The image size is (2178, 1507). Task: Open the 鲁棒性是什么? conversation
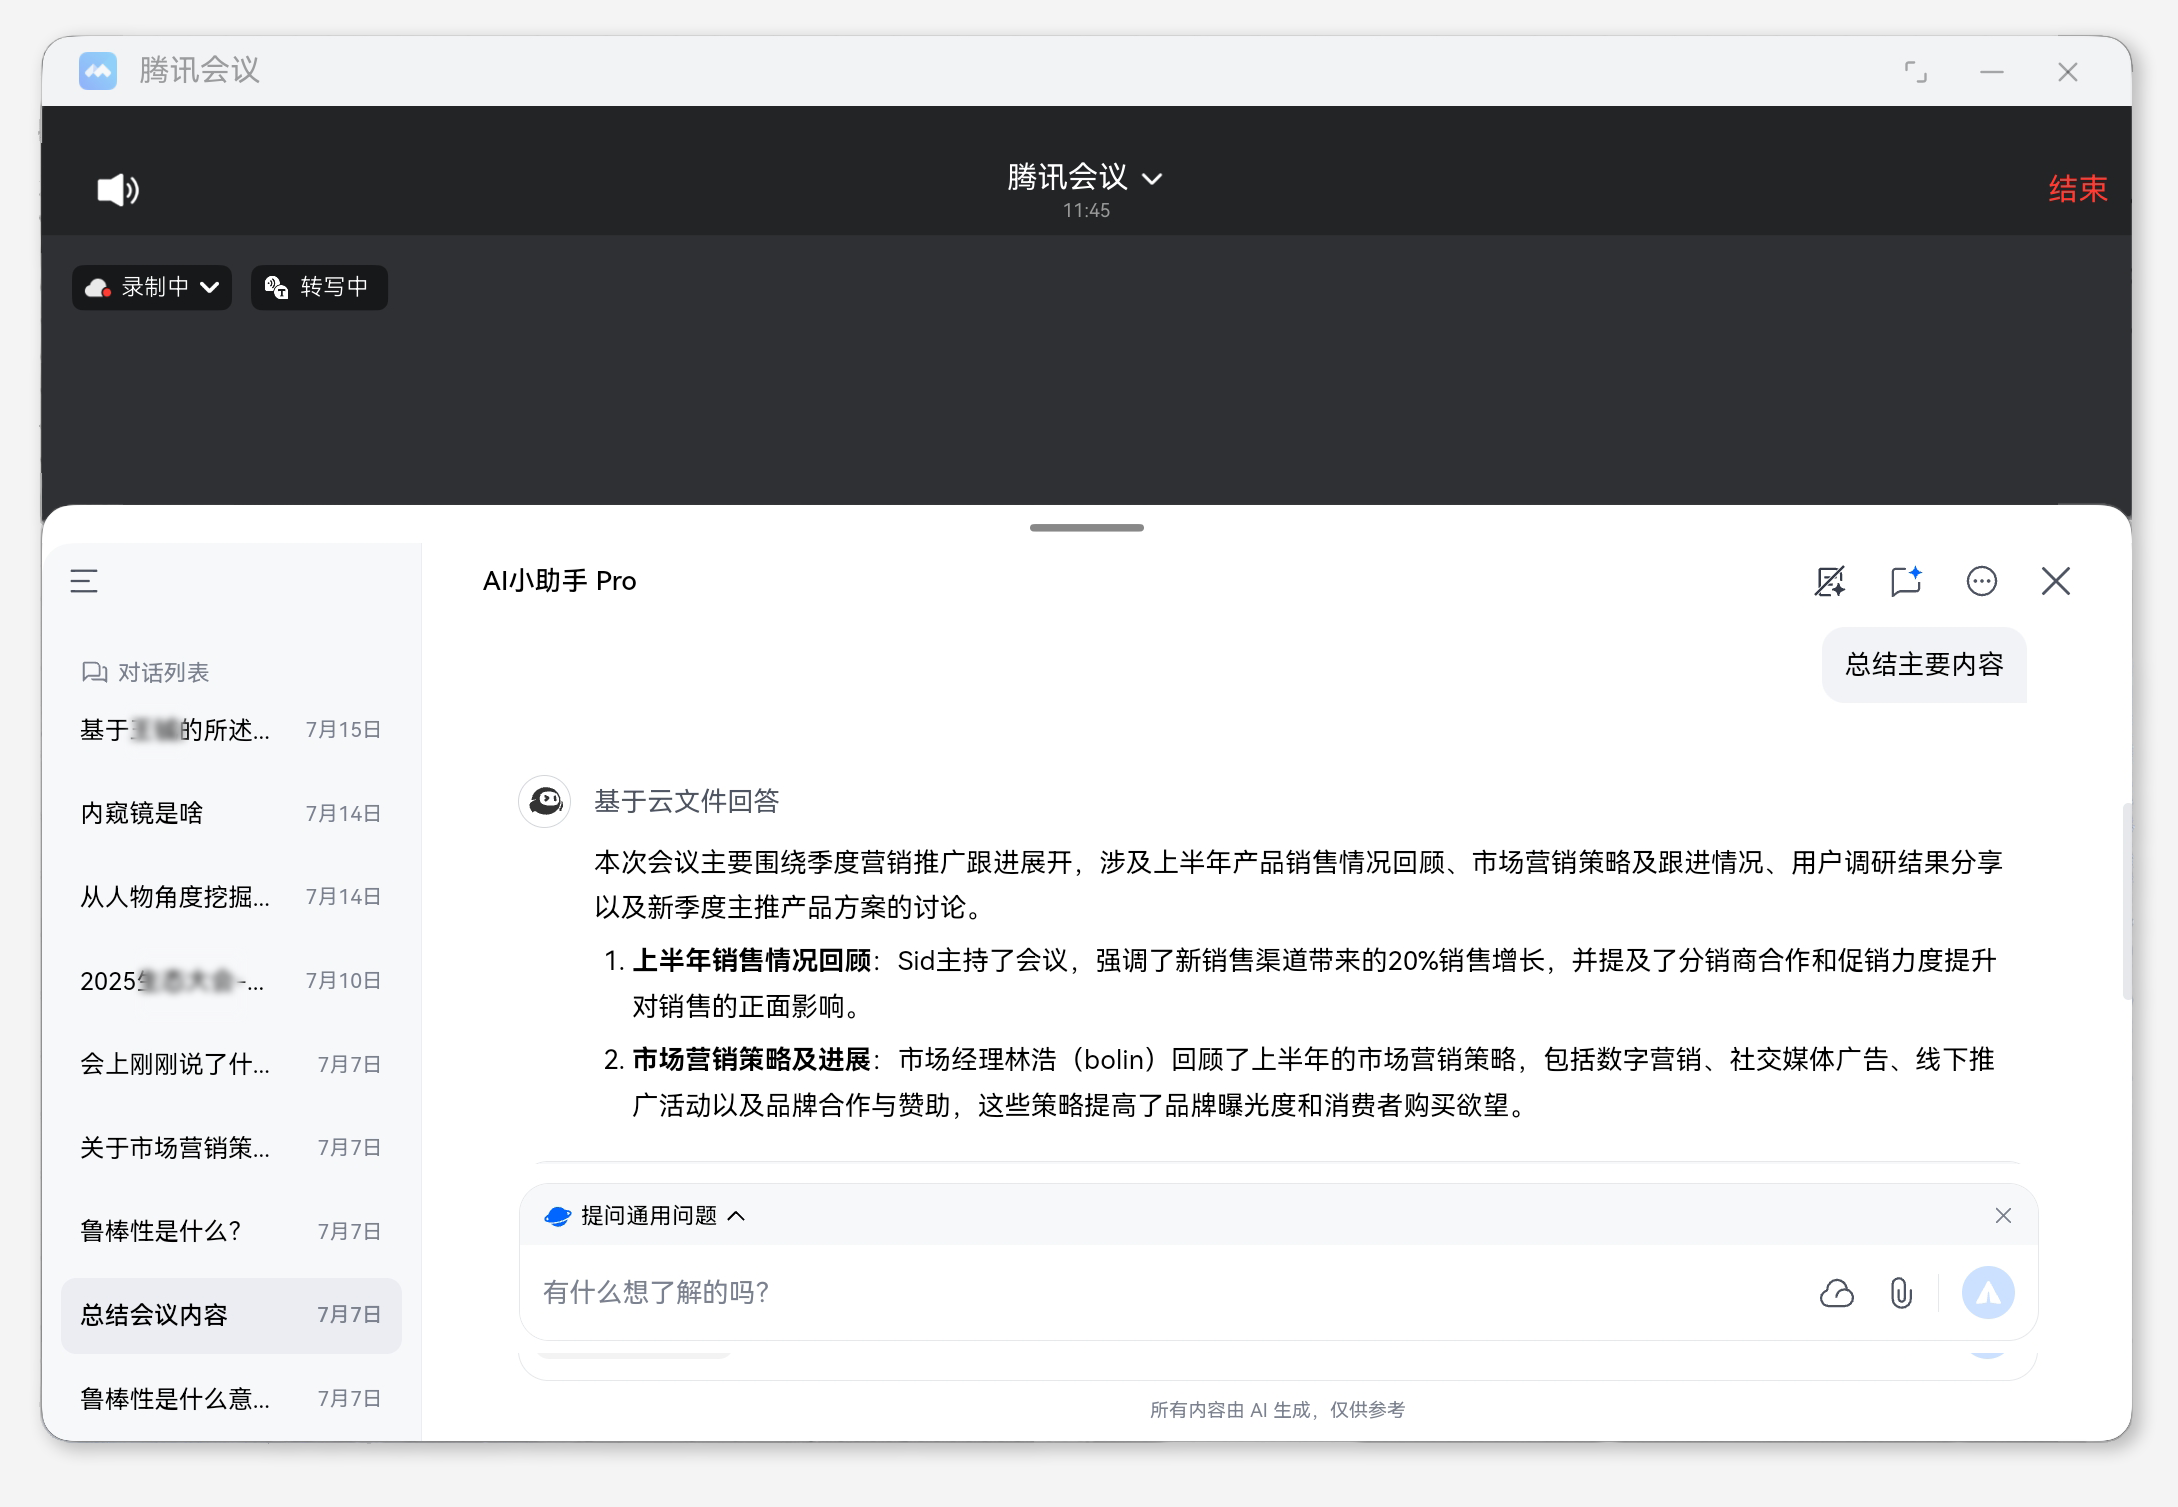[x=231, y=1231]
